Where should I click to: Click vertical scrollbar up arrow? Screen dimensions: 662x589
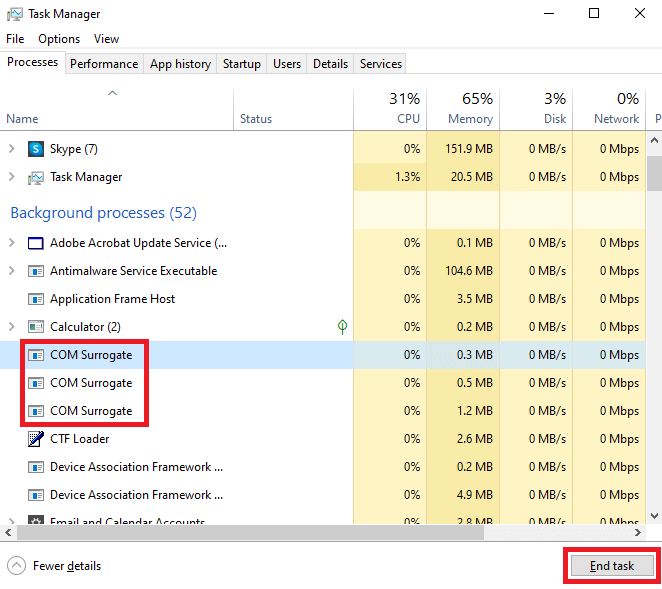pyautogui.click(x=654, y=140)
